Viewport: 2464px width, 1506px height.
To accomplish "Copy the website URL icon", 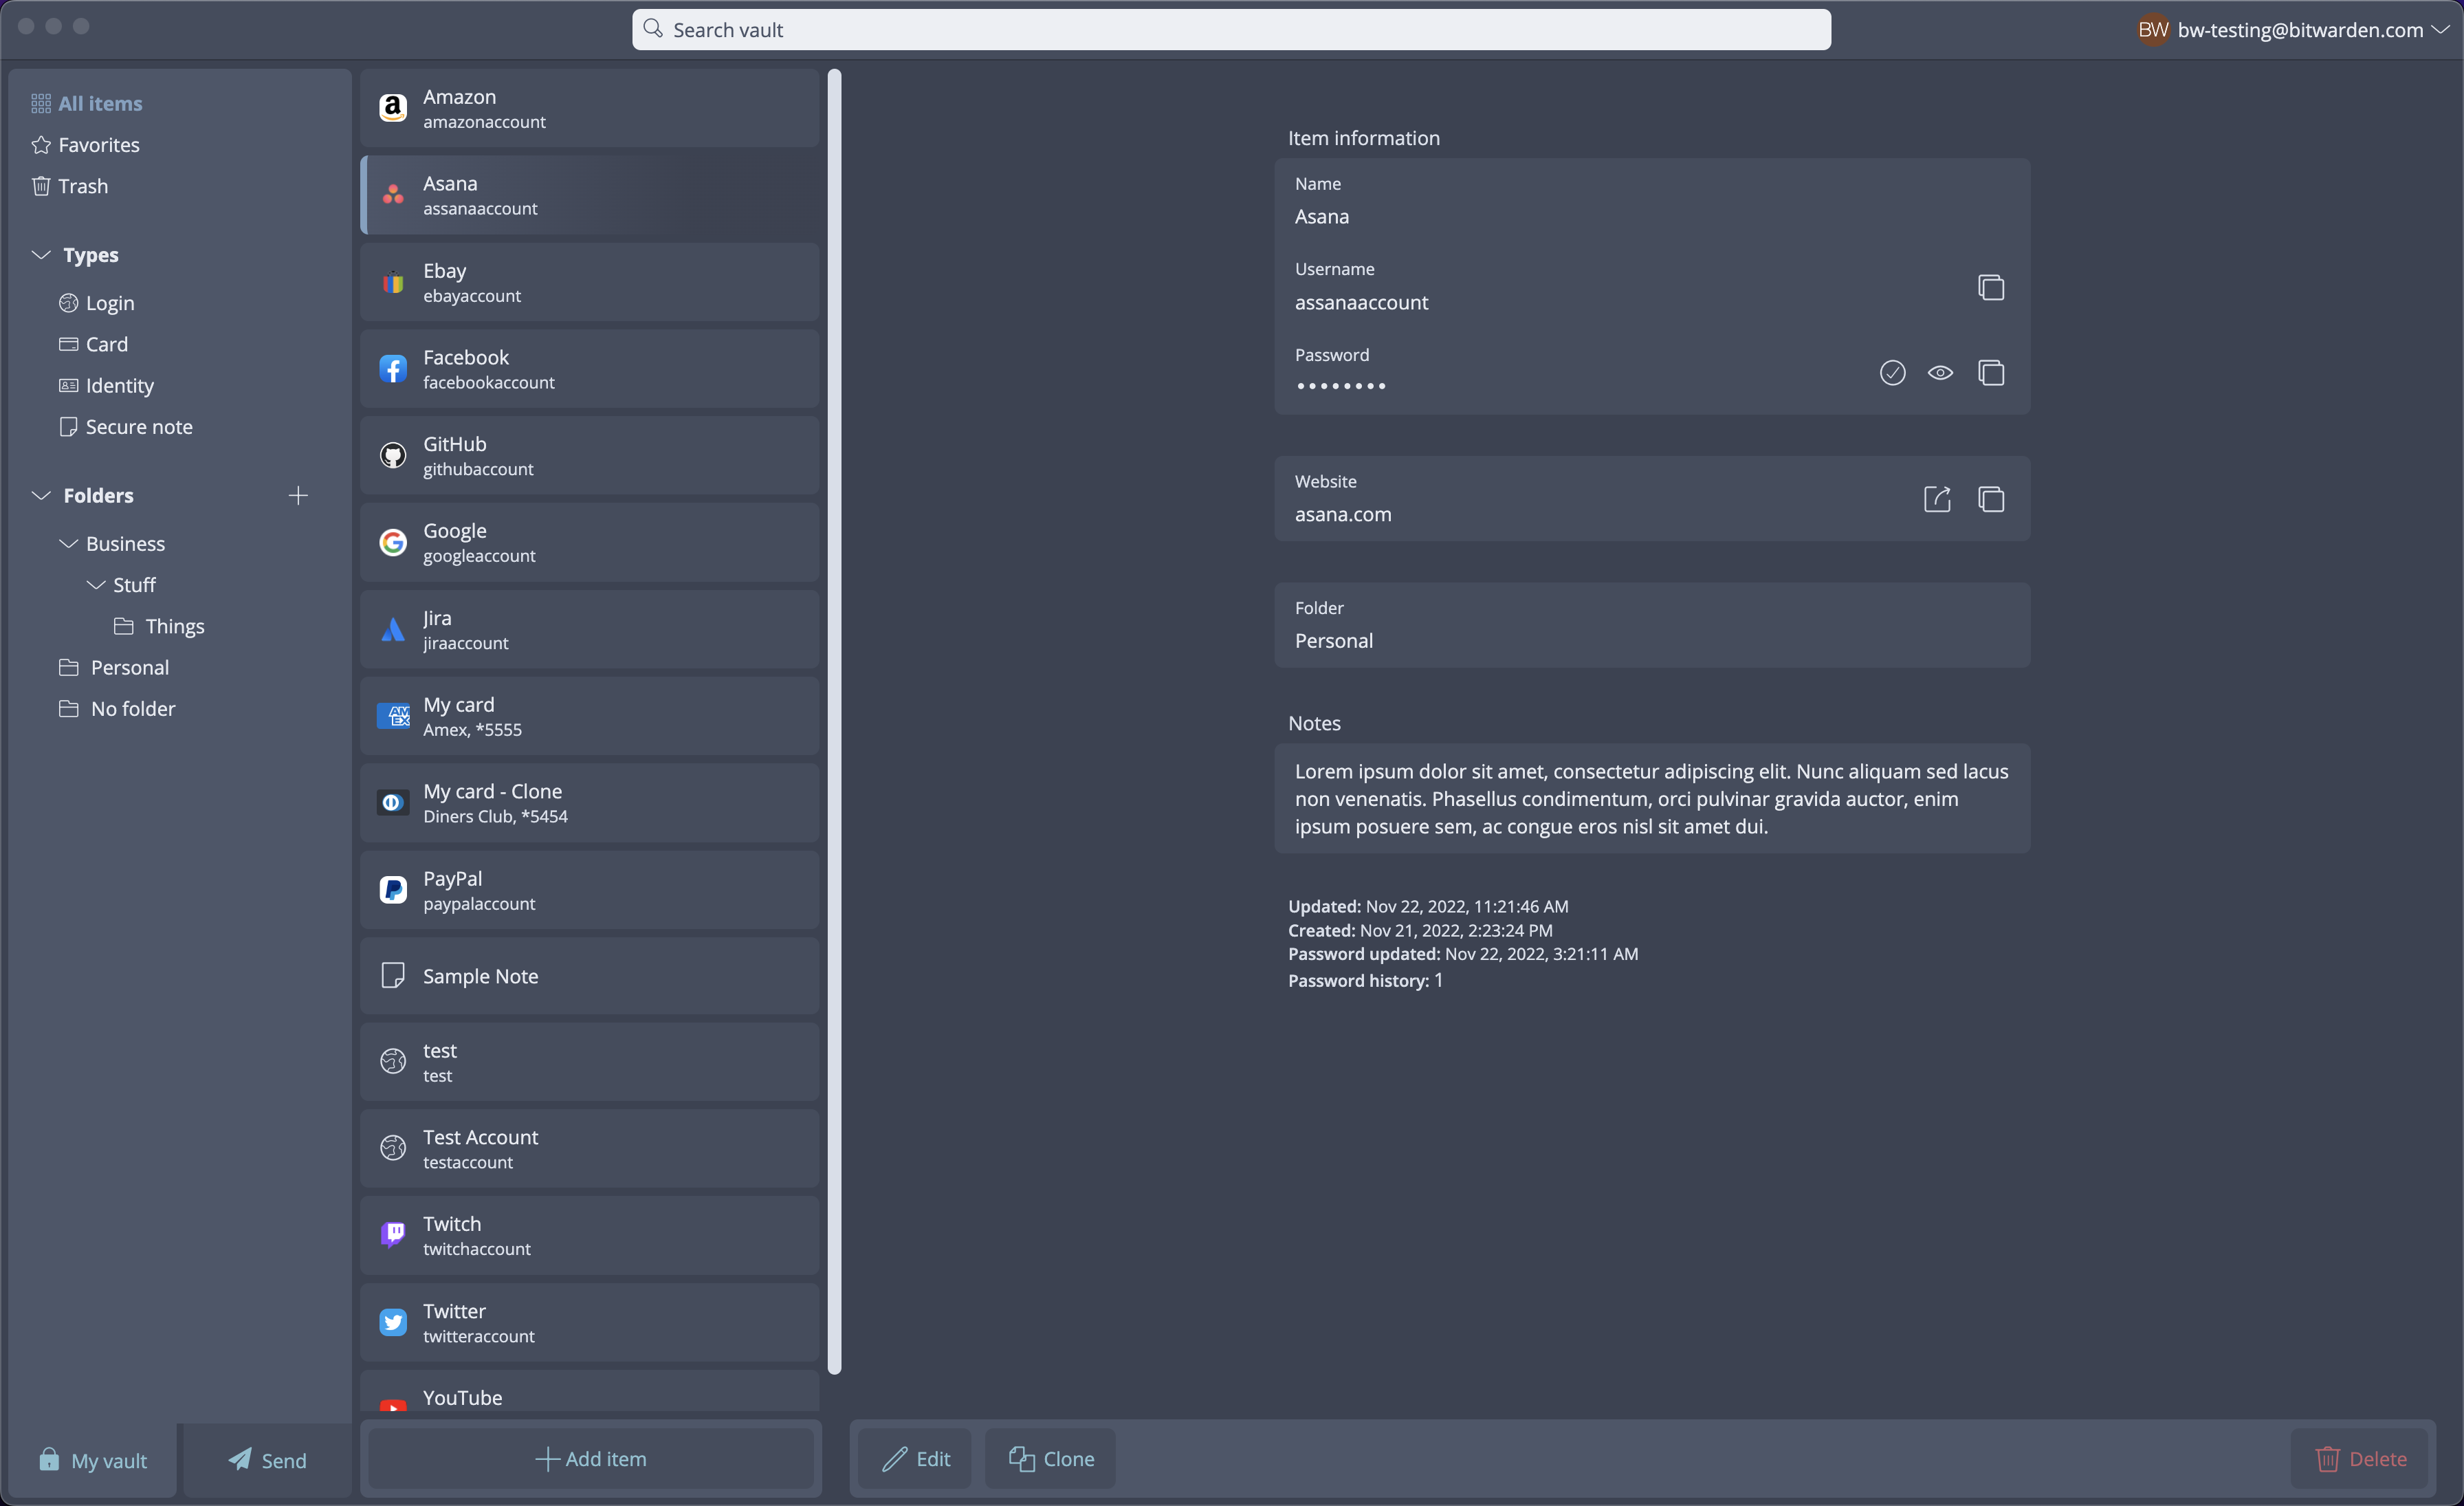I will pos(1990,499).
